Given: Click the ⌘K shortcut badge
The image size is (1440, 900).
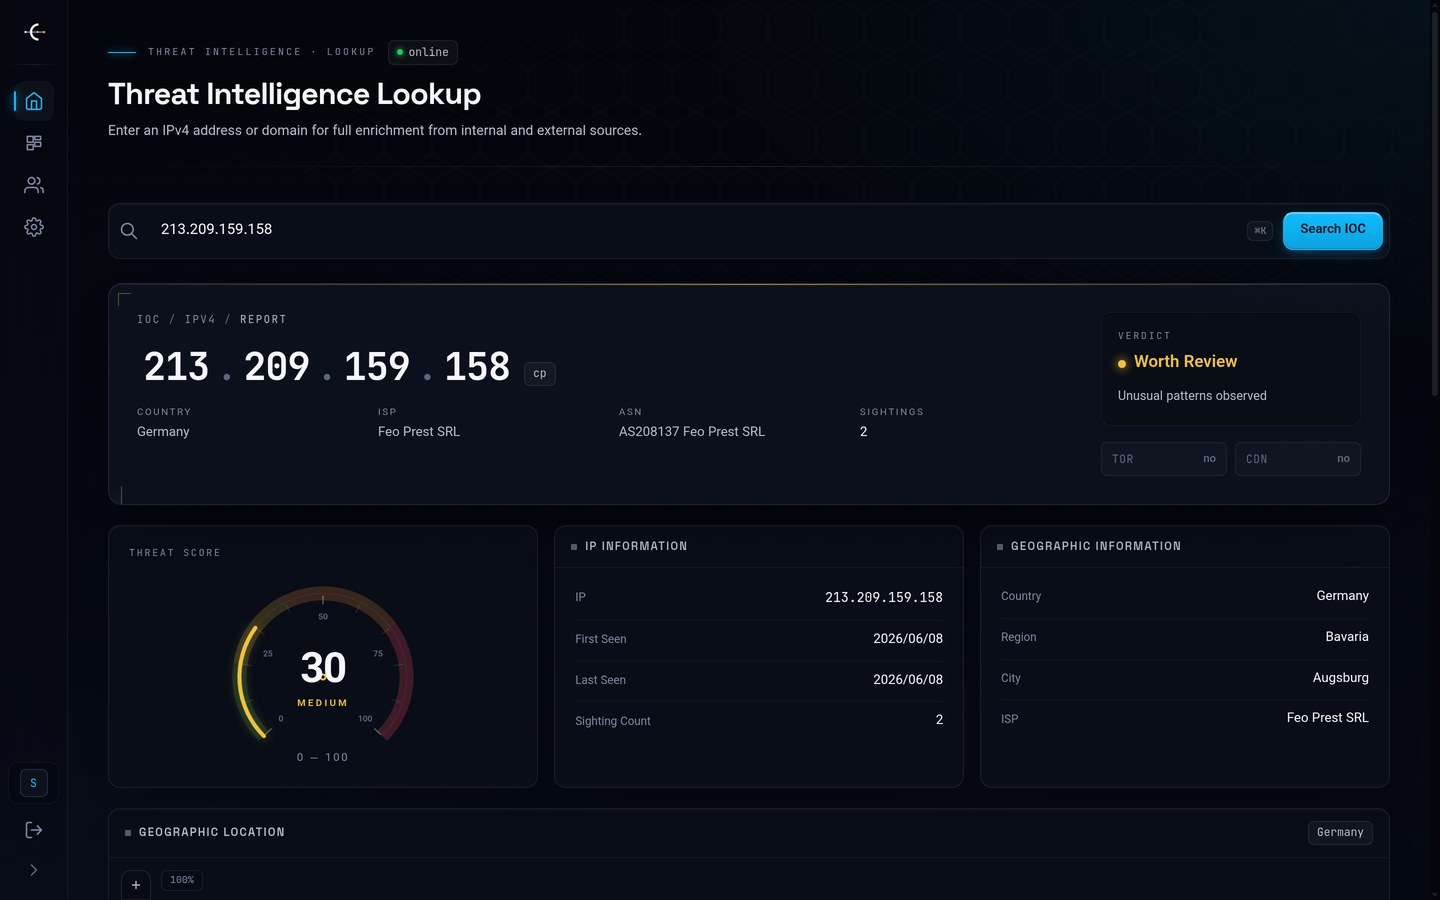Looking at the screenshot, I should pos(1260,231).
